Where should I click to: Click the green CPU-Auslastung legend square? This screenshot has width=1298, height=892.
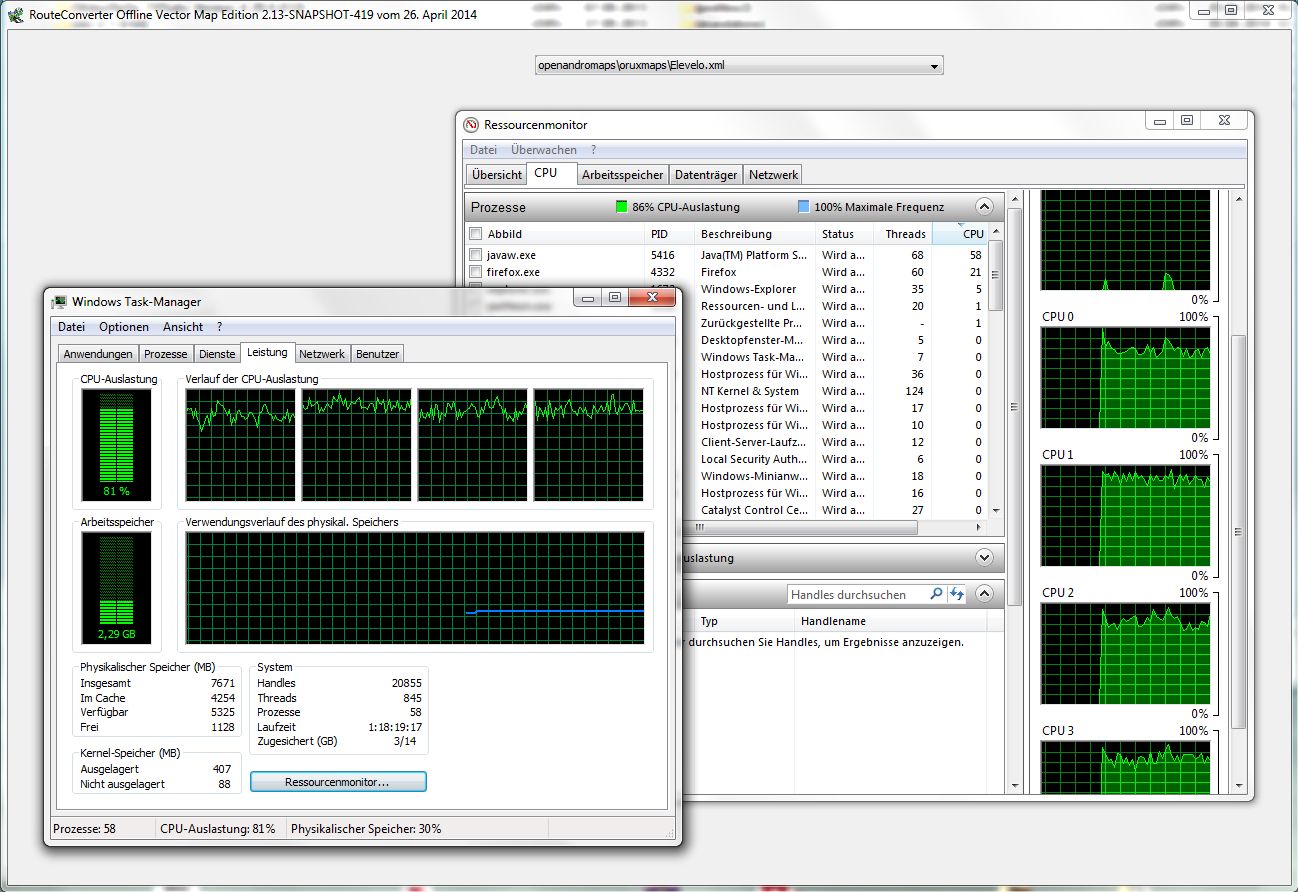[x=622, y=207]
